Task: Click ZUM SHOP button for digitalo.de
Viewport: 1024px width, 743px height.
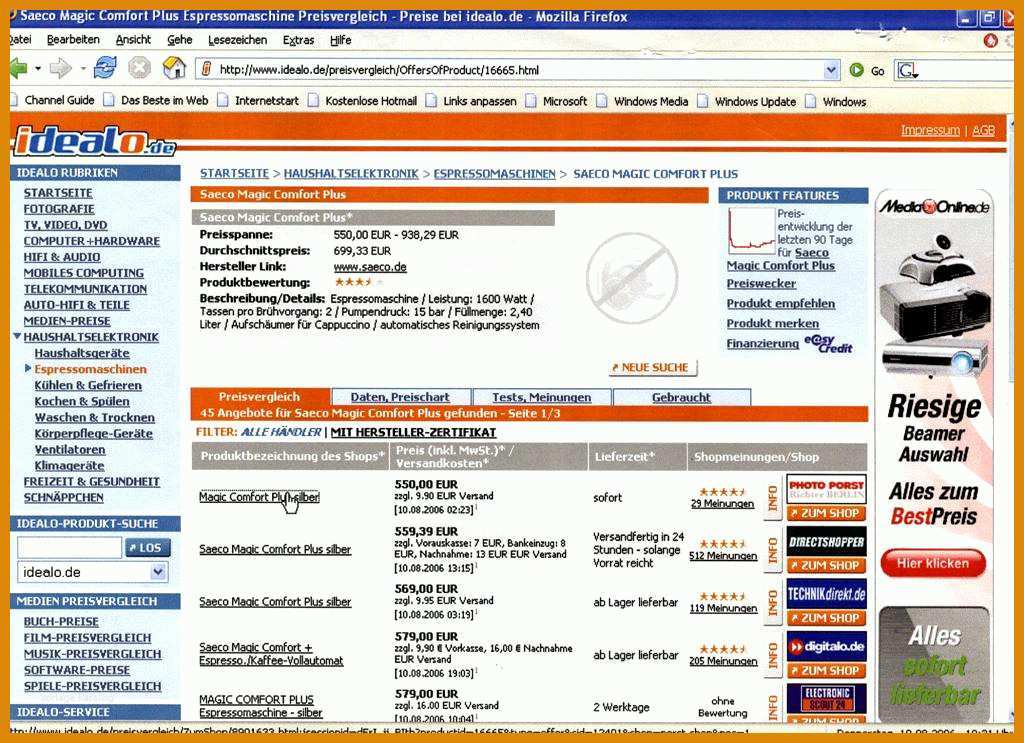Action: pyautogui.click(x=826, y=671)
